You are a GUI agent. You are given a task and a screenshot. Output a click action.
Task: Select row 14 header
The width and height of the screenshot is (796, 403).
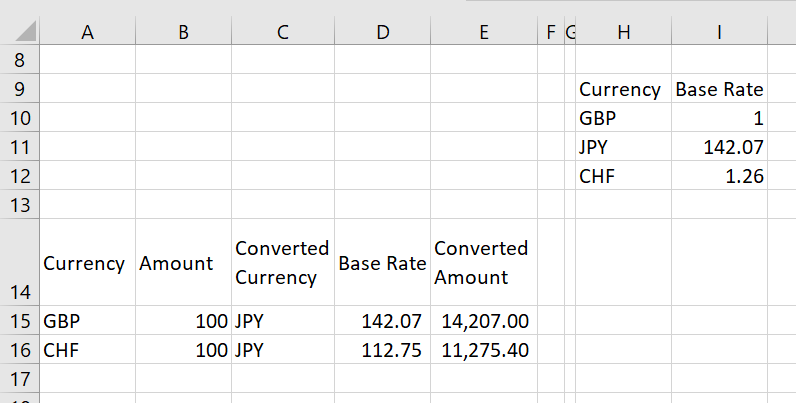19,262
